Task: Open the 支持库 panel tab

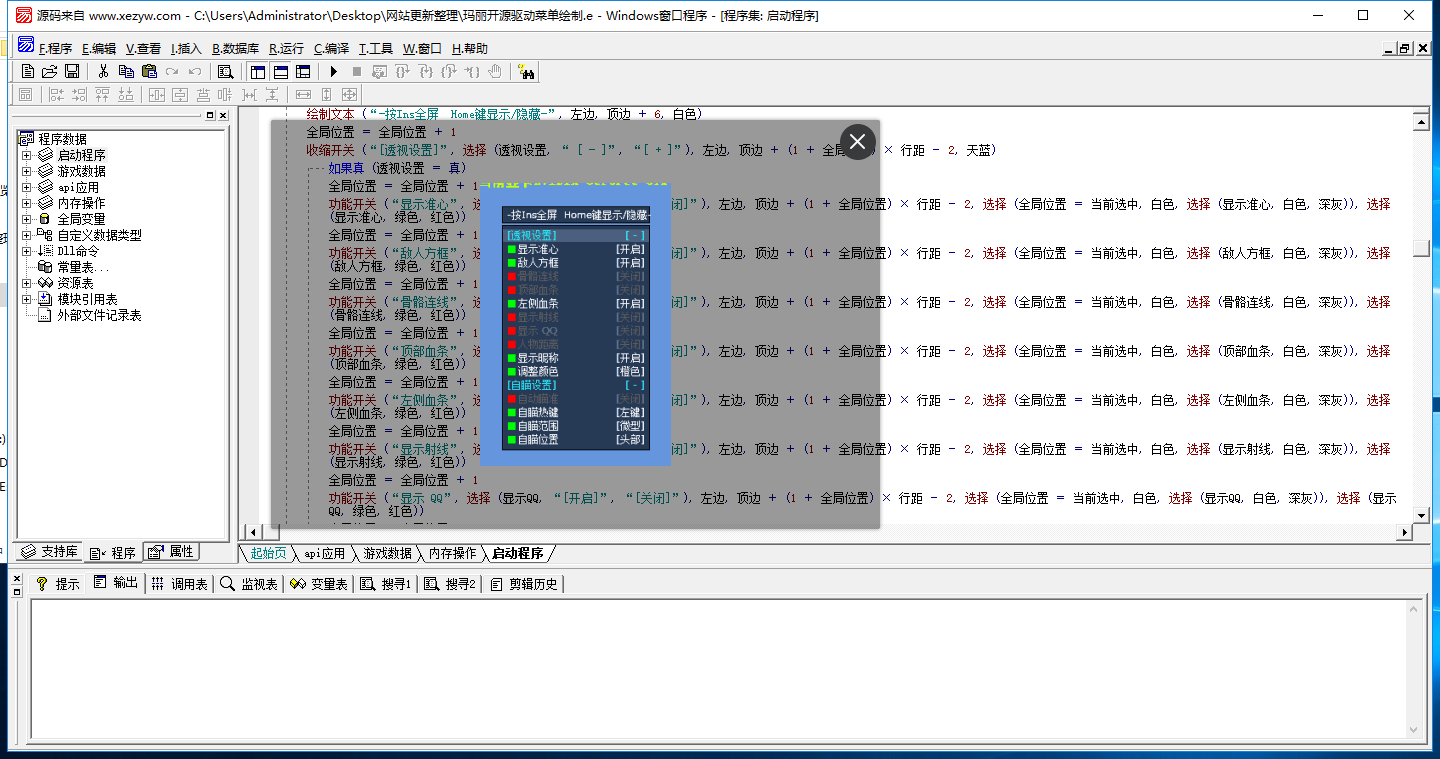Action: tap(50, 552)
